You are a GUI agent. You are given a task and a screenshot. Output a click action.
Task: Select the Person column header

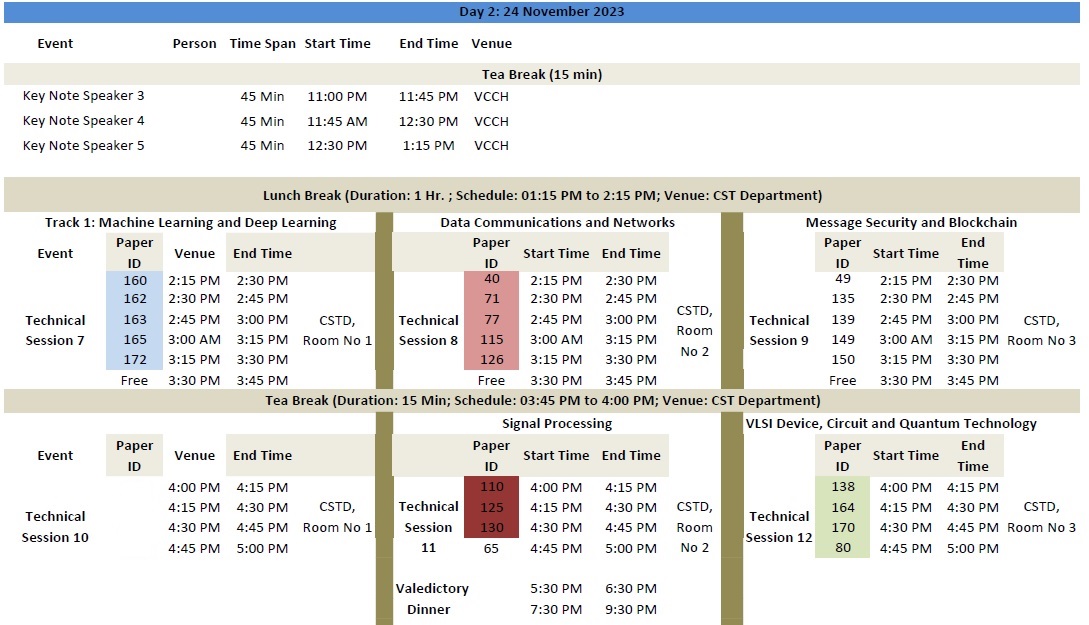click(x=194, y=44)
